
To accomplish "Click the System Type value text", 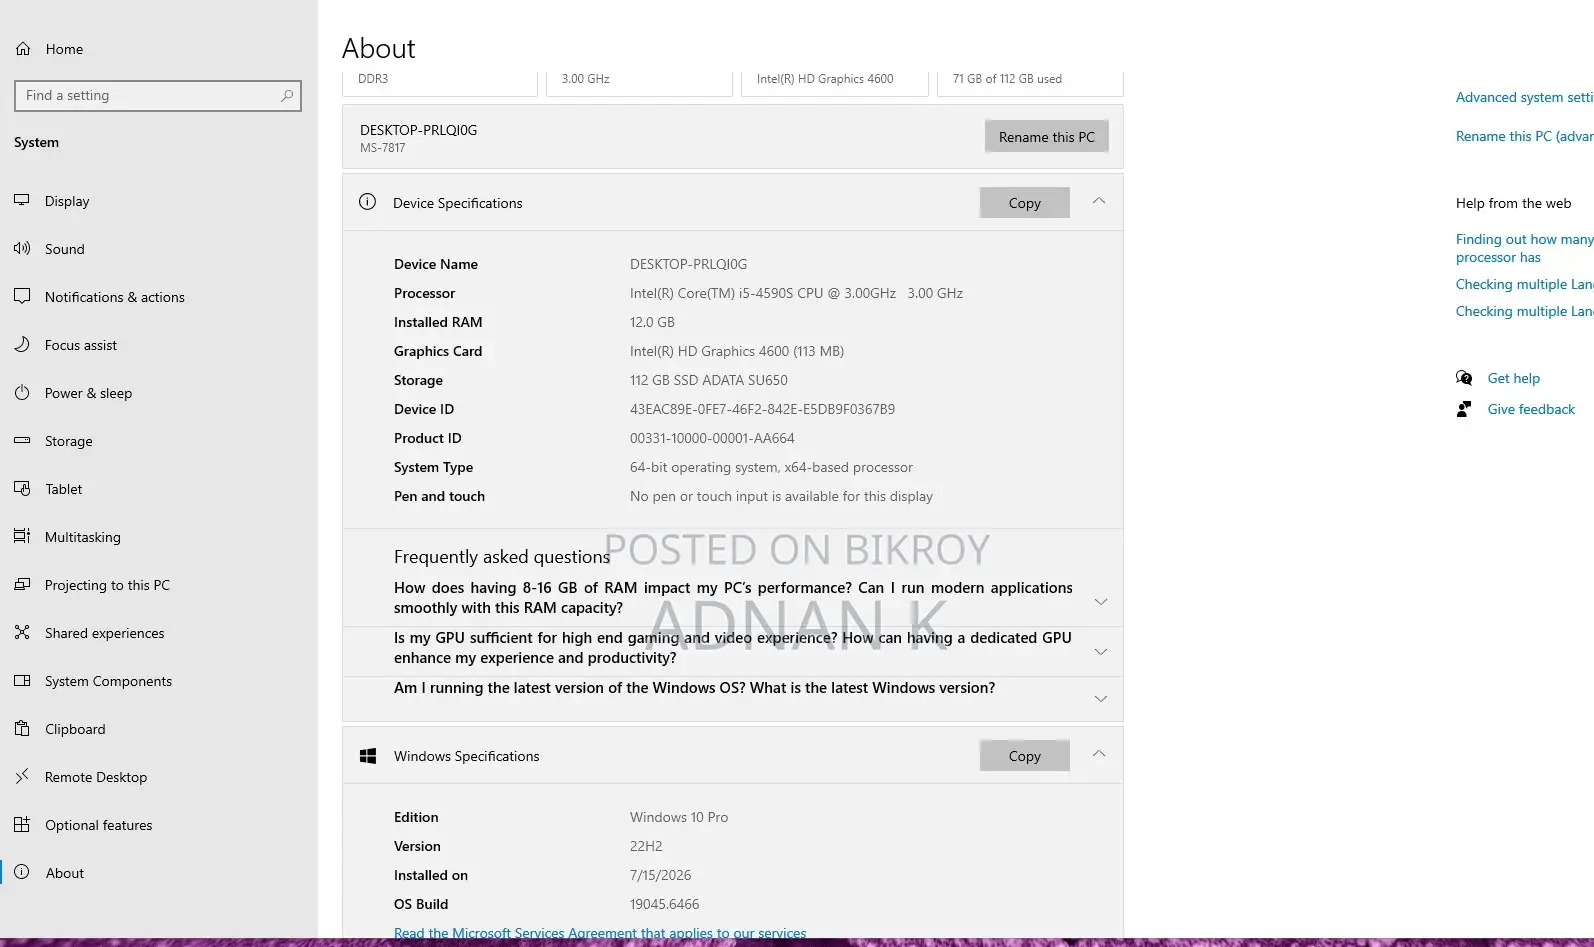I will (771, 467).
